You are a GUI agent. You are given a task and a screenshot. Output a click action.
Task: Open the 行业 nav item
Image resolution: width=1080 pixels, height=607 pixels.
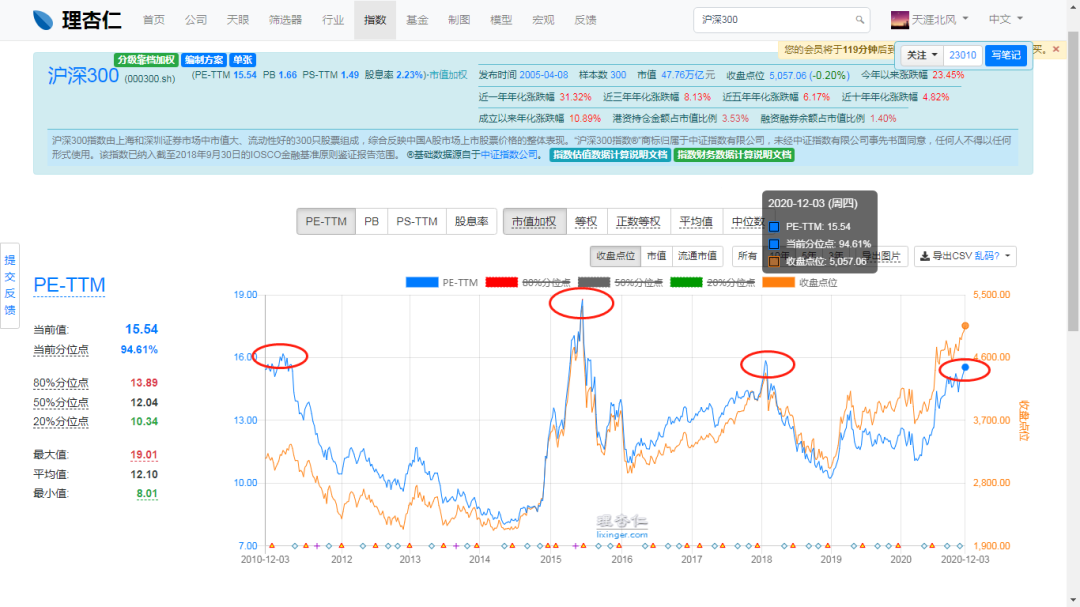point(333,20)
